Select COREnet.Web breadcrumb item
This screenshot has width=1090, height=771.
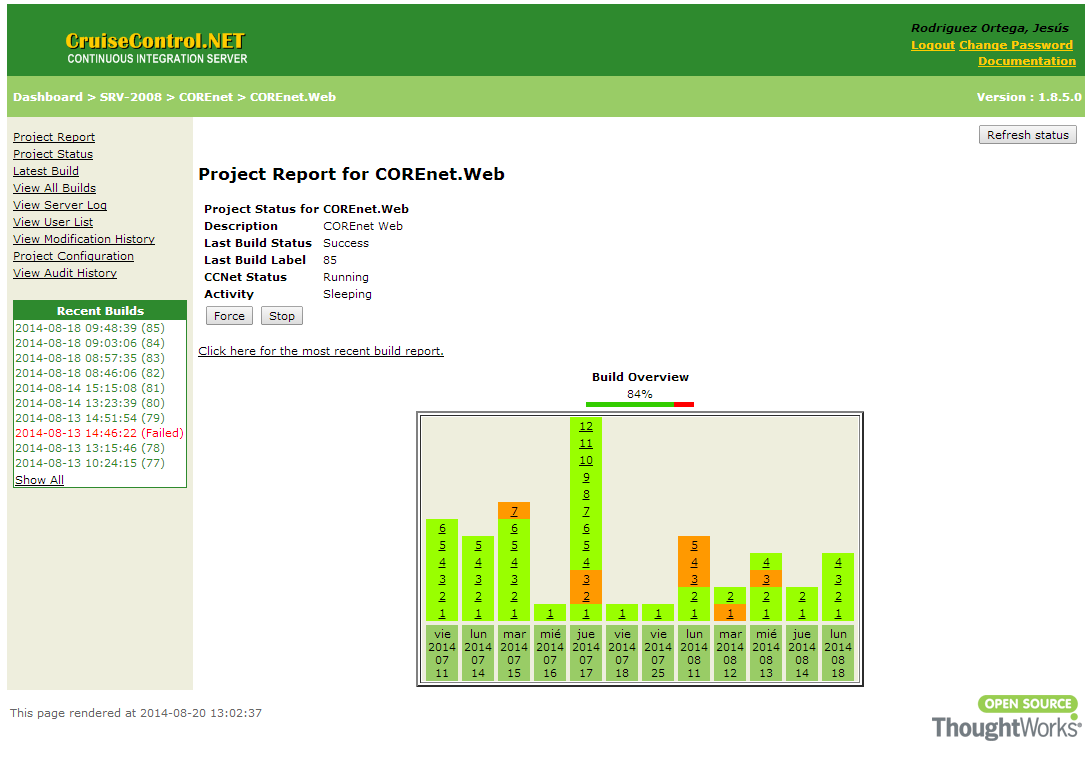pyautogui.click(x=293, y=97)
